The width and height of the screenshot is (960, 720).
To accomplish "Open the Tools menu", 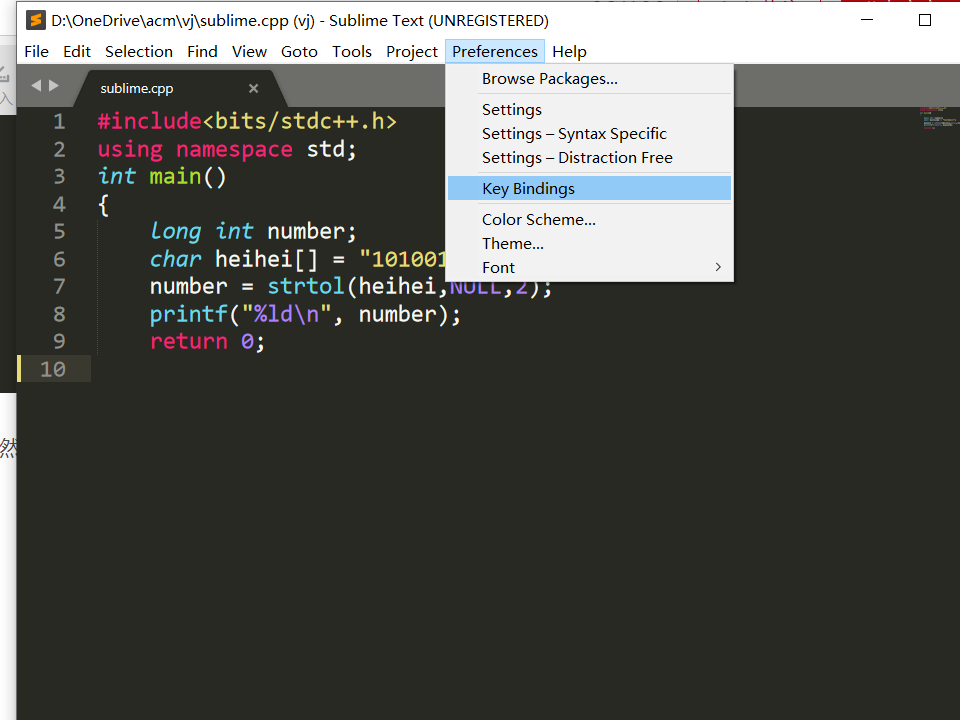I will point(351,51).
